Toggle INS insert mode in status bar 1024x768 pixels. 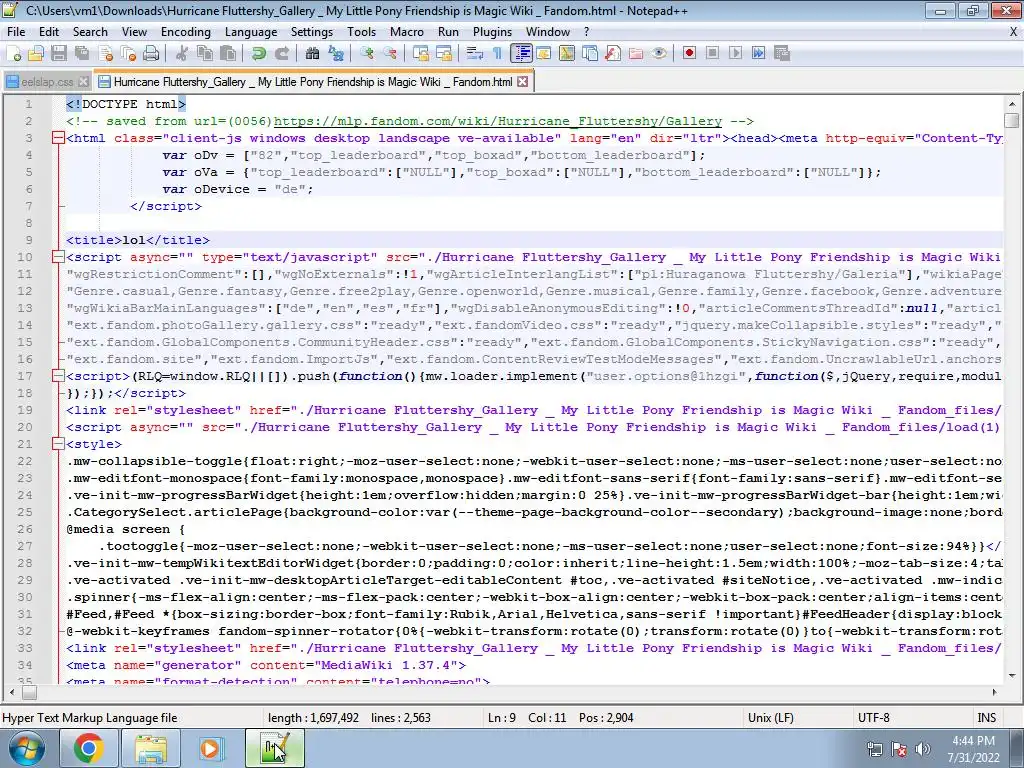coord(987,718)
